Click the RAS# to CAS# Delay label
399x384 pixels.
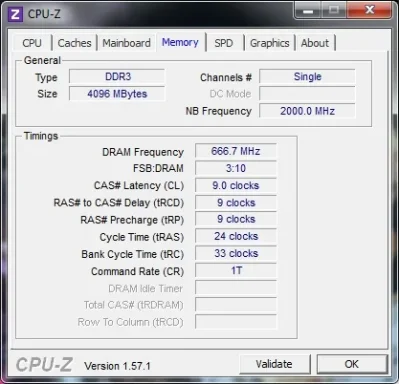[119, 203]
